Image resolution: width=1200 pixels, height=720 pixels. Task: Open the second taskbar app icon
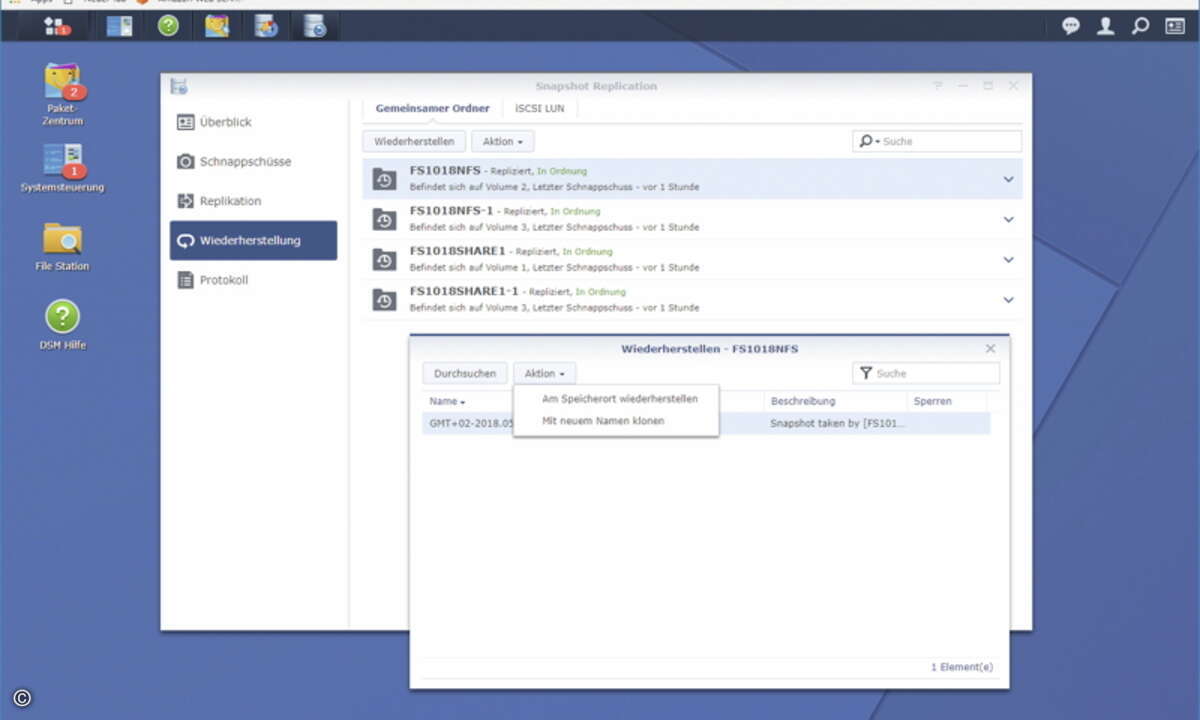(120, 26)
